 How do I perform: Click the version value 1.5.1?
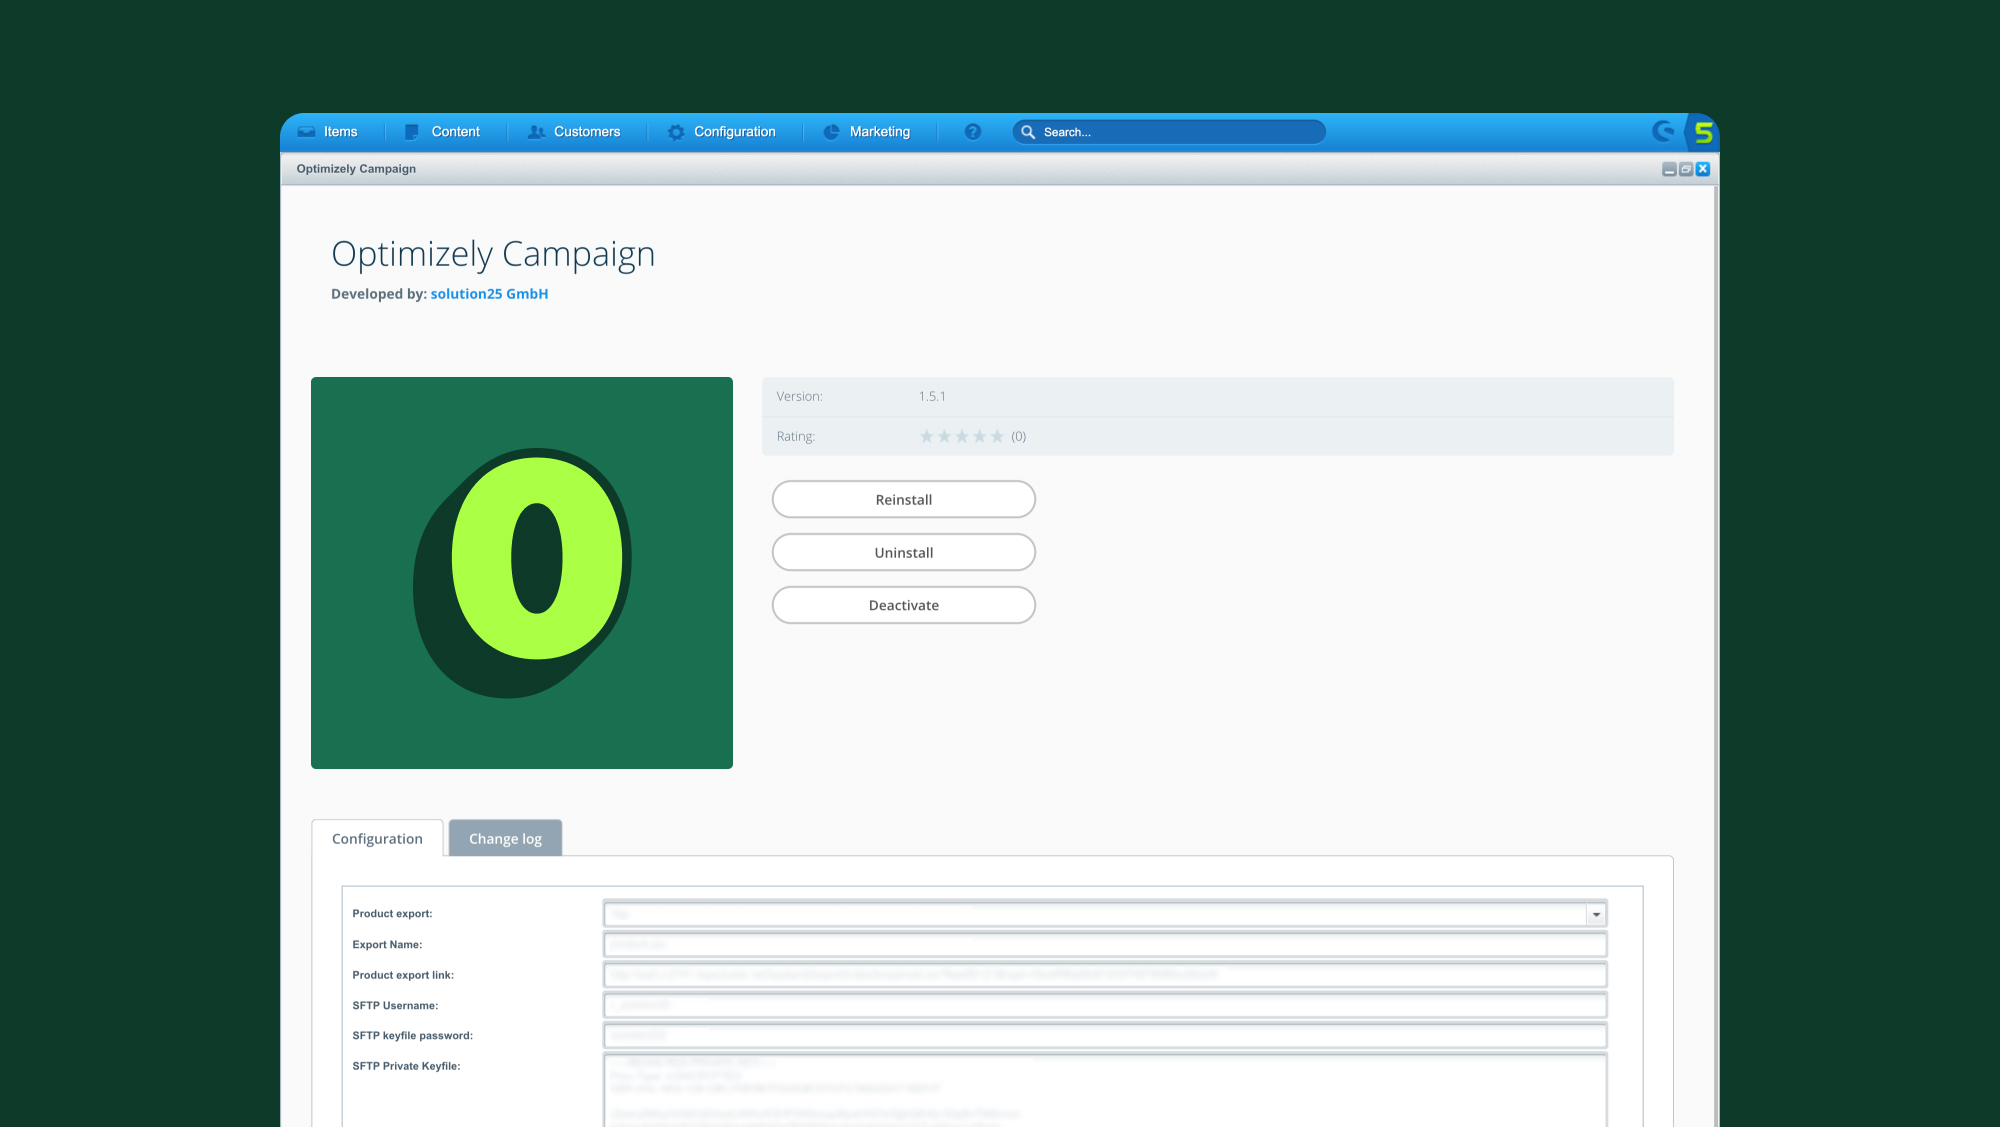click(932, 396)
